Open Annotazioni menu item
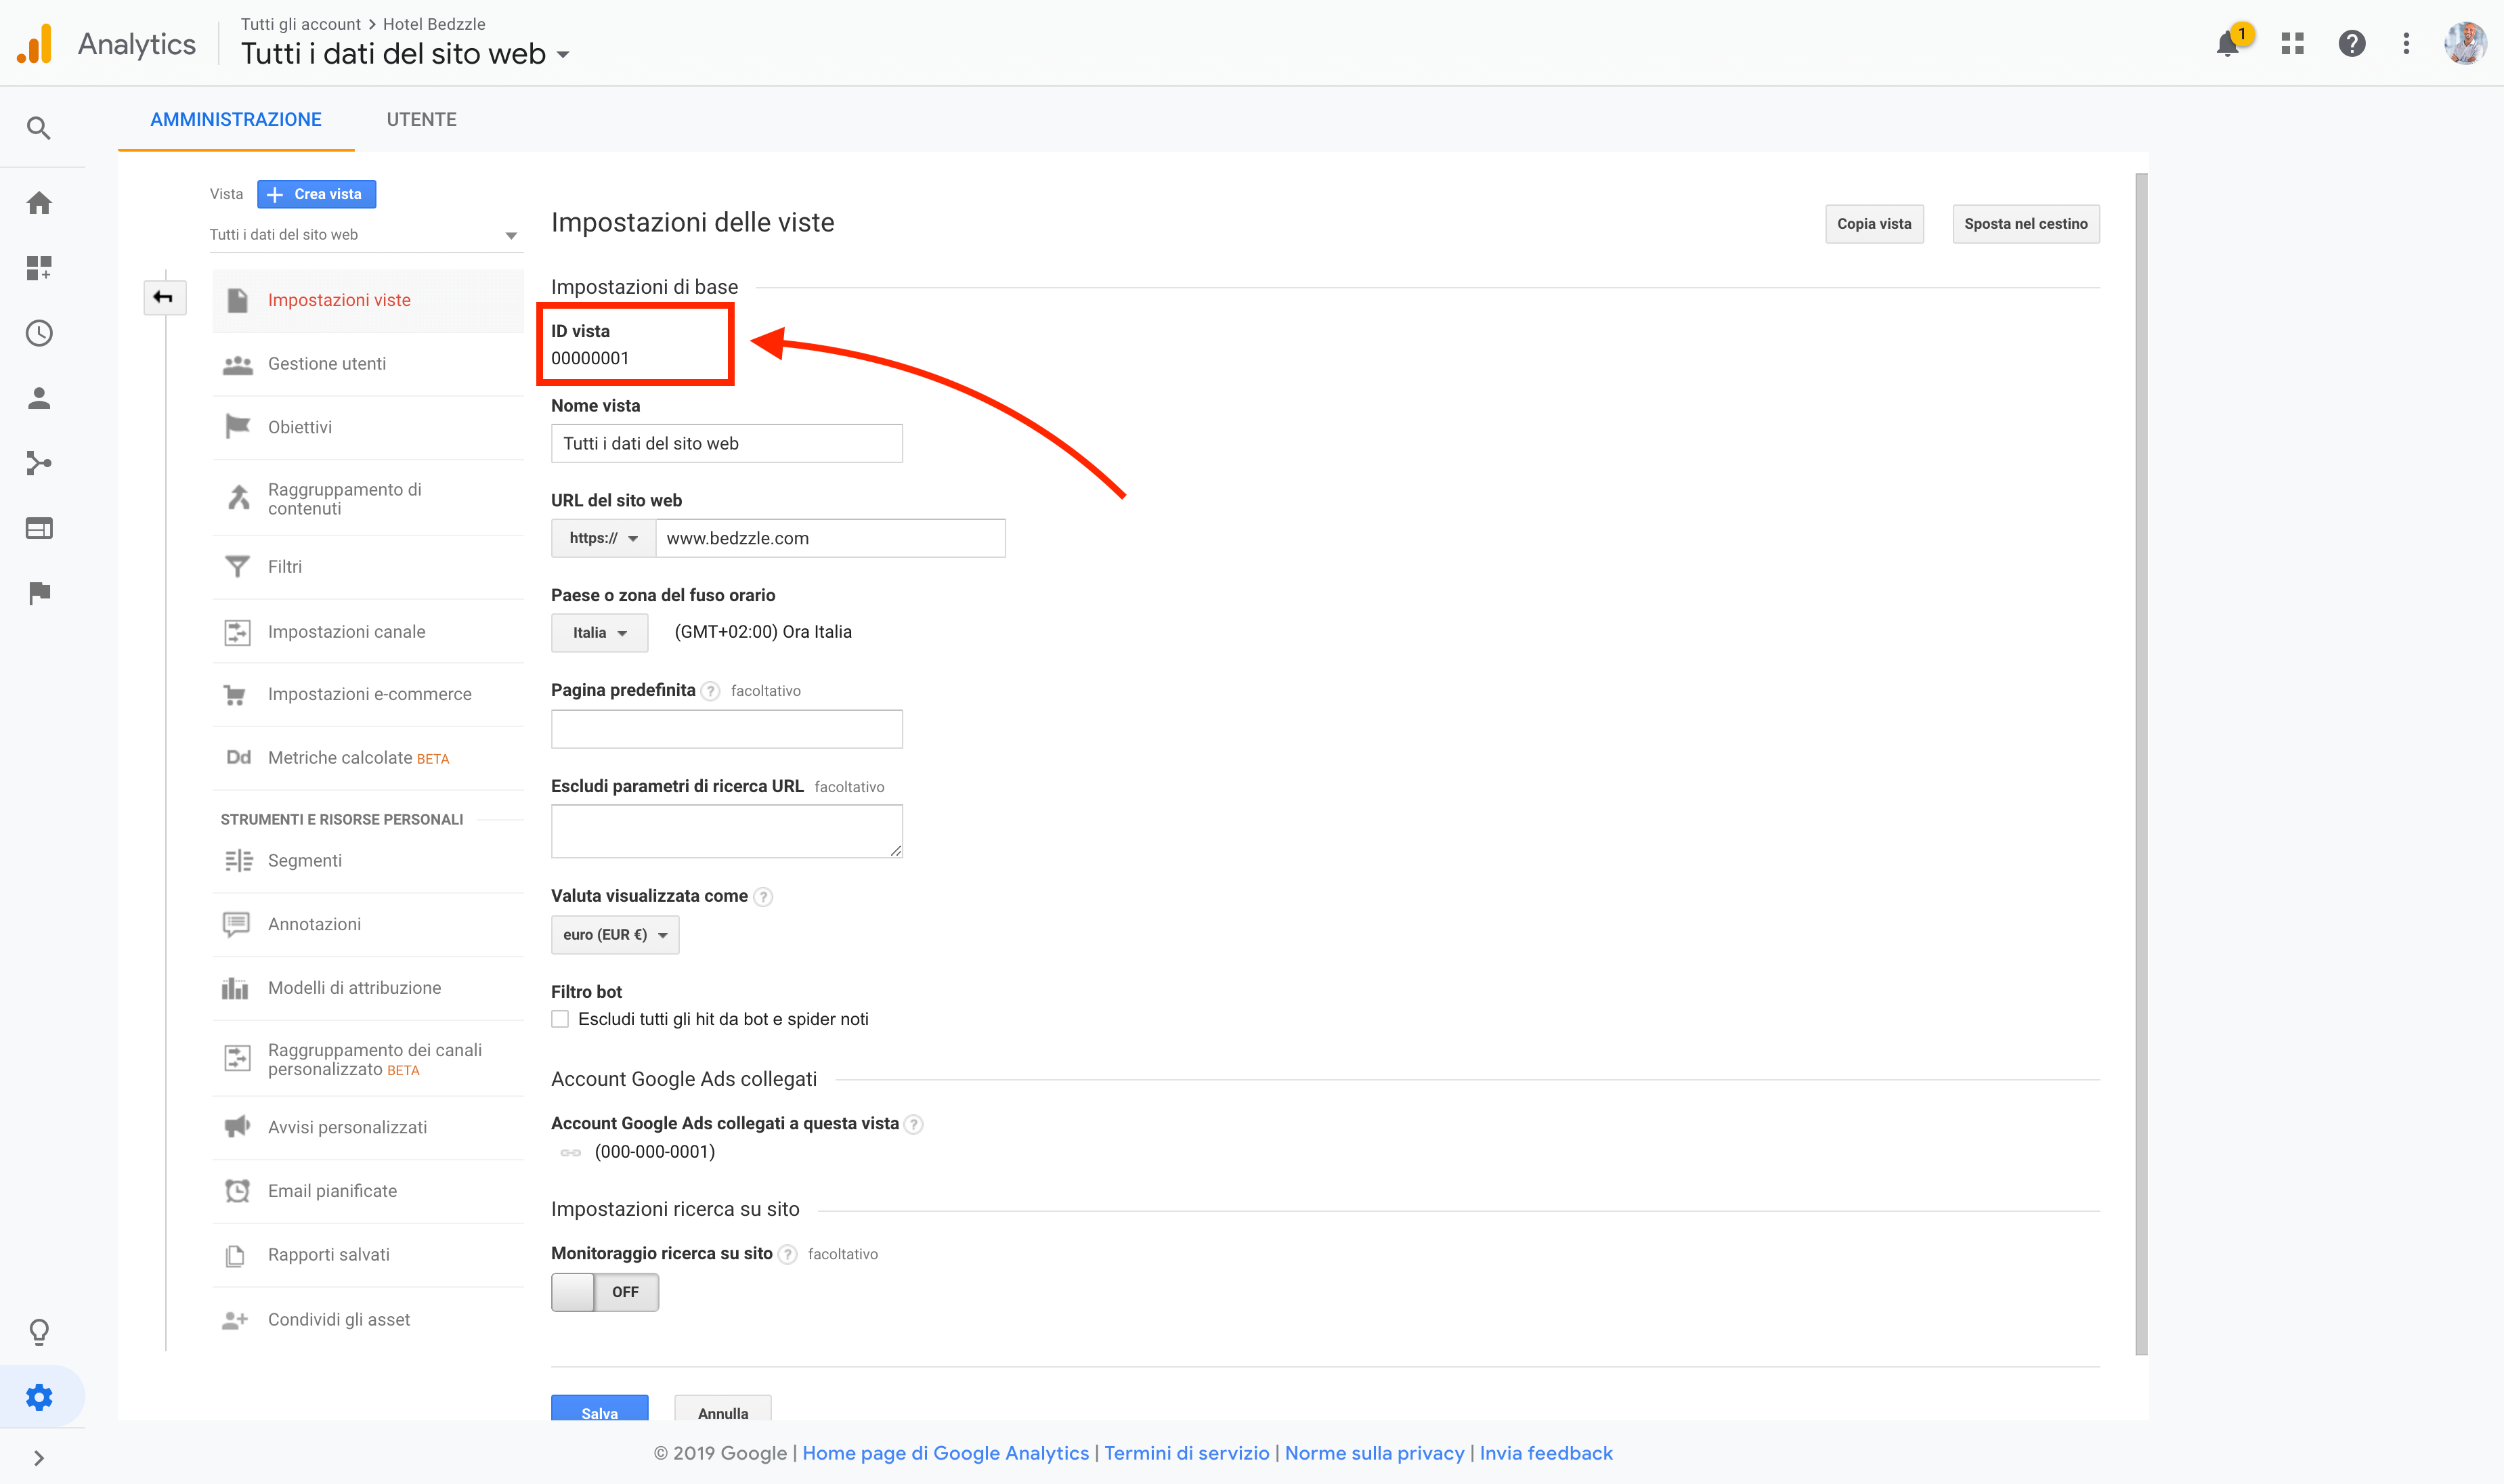 [368, 924]
